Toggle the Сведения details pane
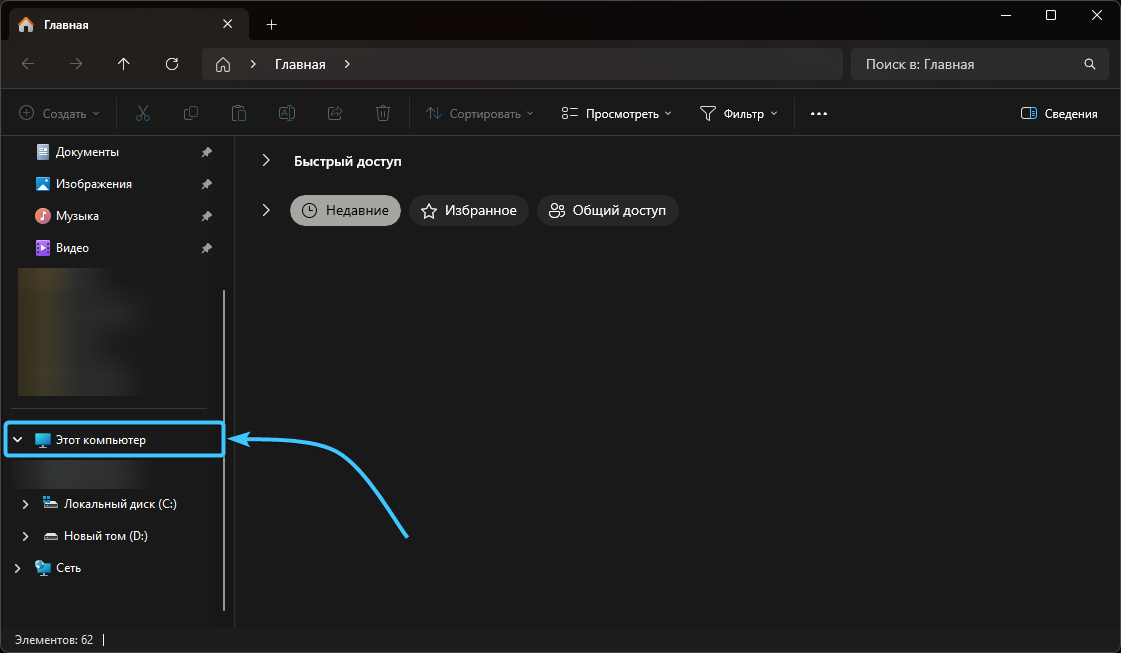The height and width of the screenshot is (653, 1121). coord(1059,114)
